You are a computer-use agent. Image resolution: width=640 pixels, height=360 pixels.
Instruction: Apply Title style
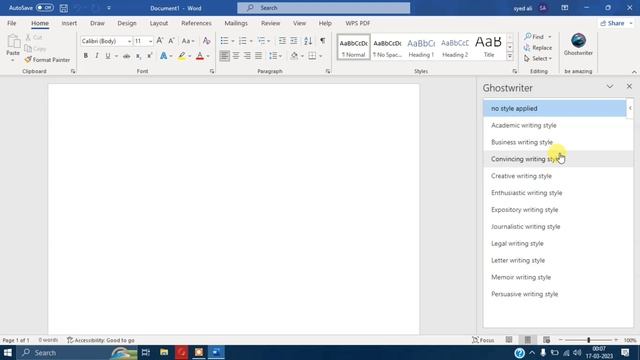click(x=489, y=47)
